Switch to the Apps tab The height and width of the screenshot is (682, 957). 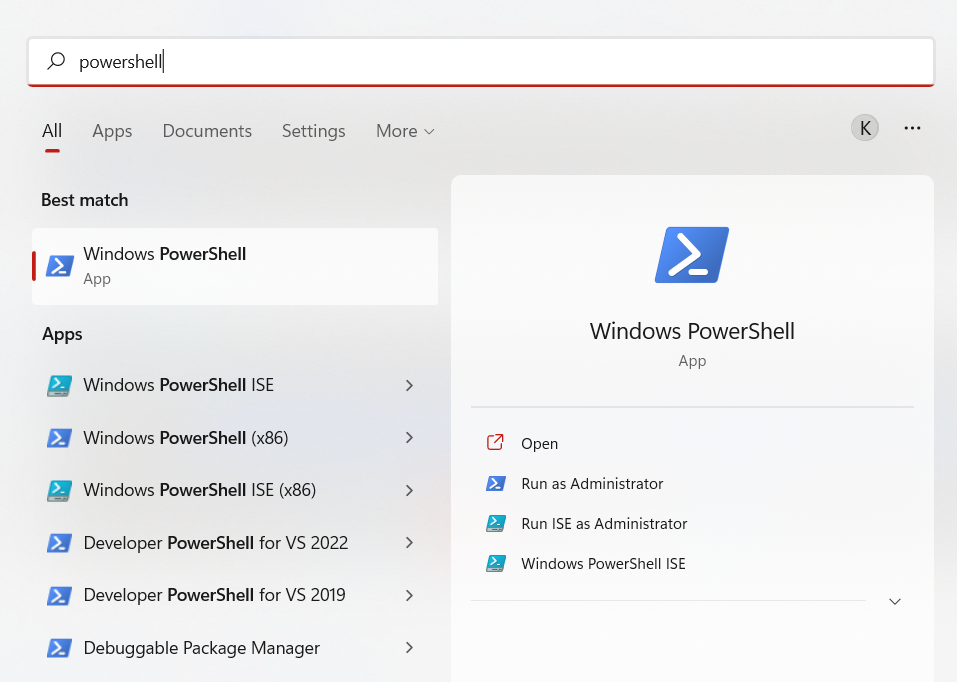[112, 131]
